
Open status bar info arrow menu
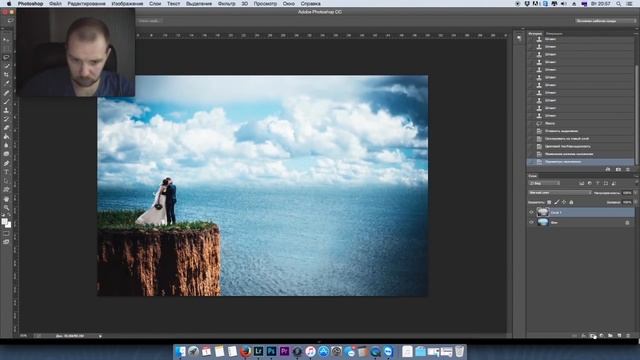(x=100, y=336)
